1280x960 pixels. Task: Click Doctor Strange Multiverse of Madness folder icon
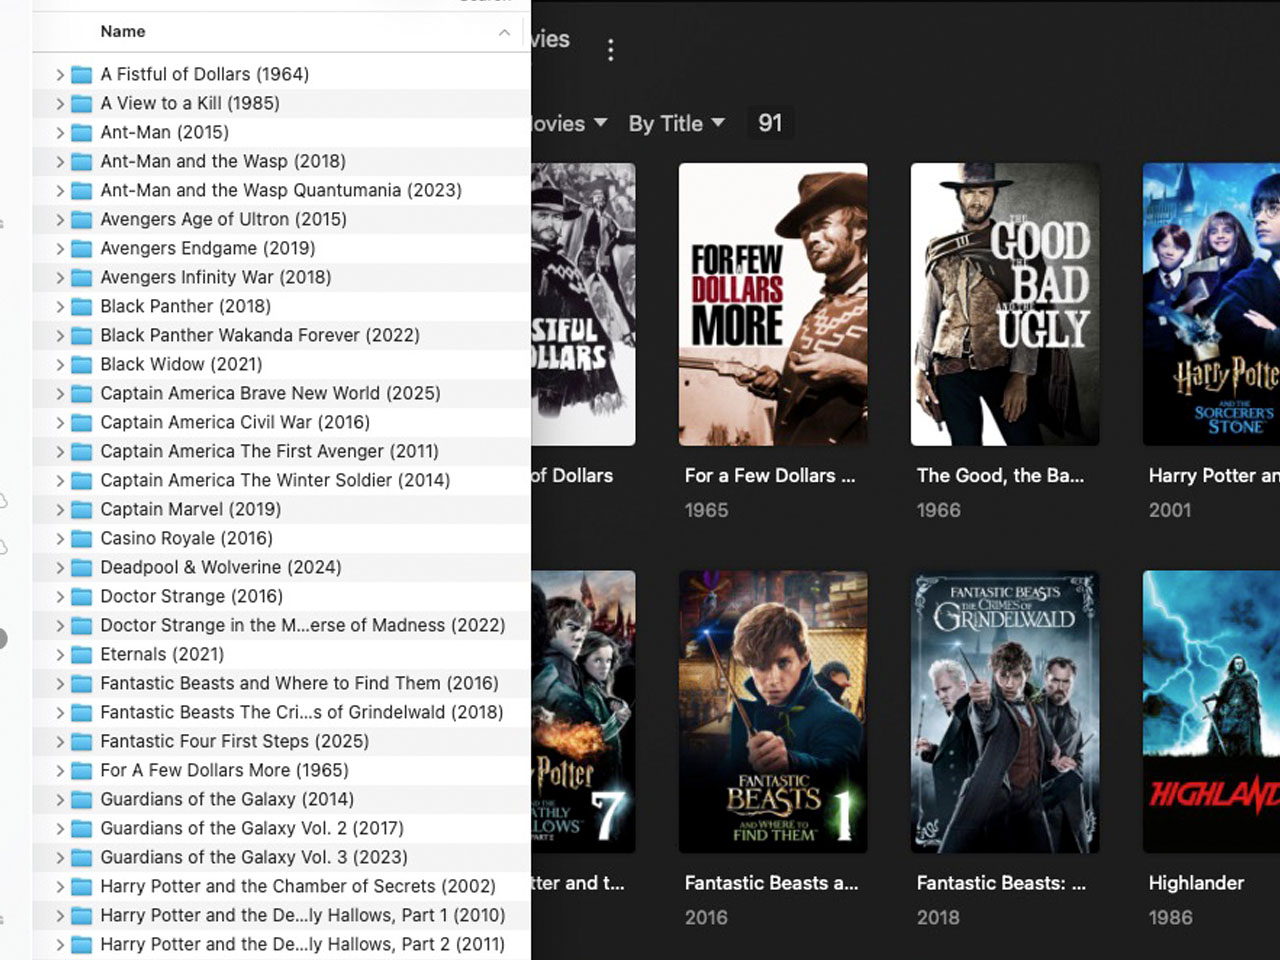click(x=82, y=626)
